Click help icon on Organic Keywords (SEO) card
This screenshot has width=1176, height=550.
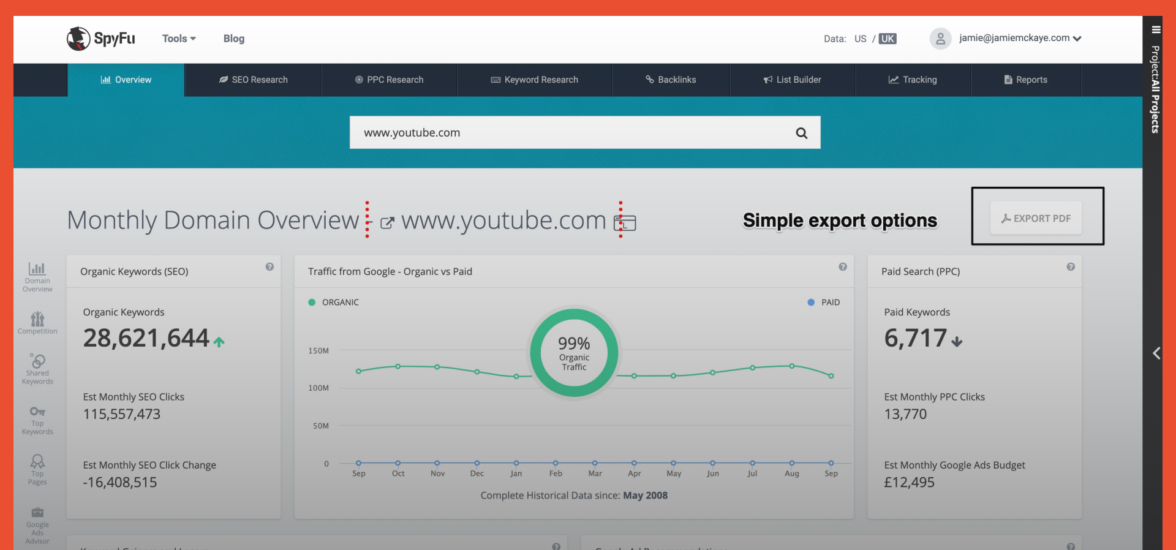click(269, 266)
